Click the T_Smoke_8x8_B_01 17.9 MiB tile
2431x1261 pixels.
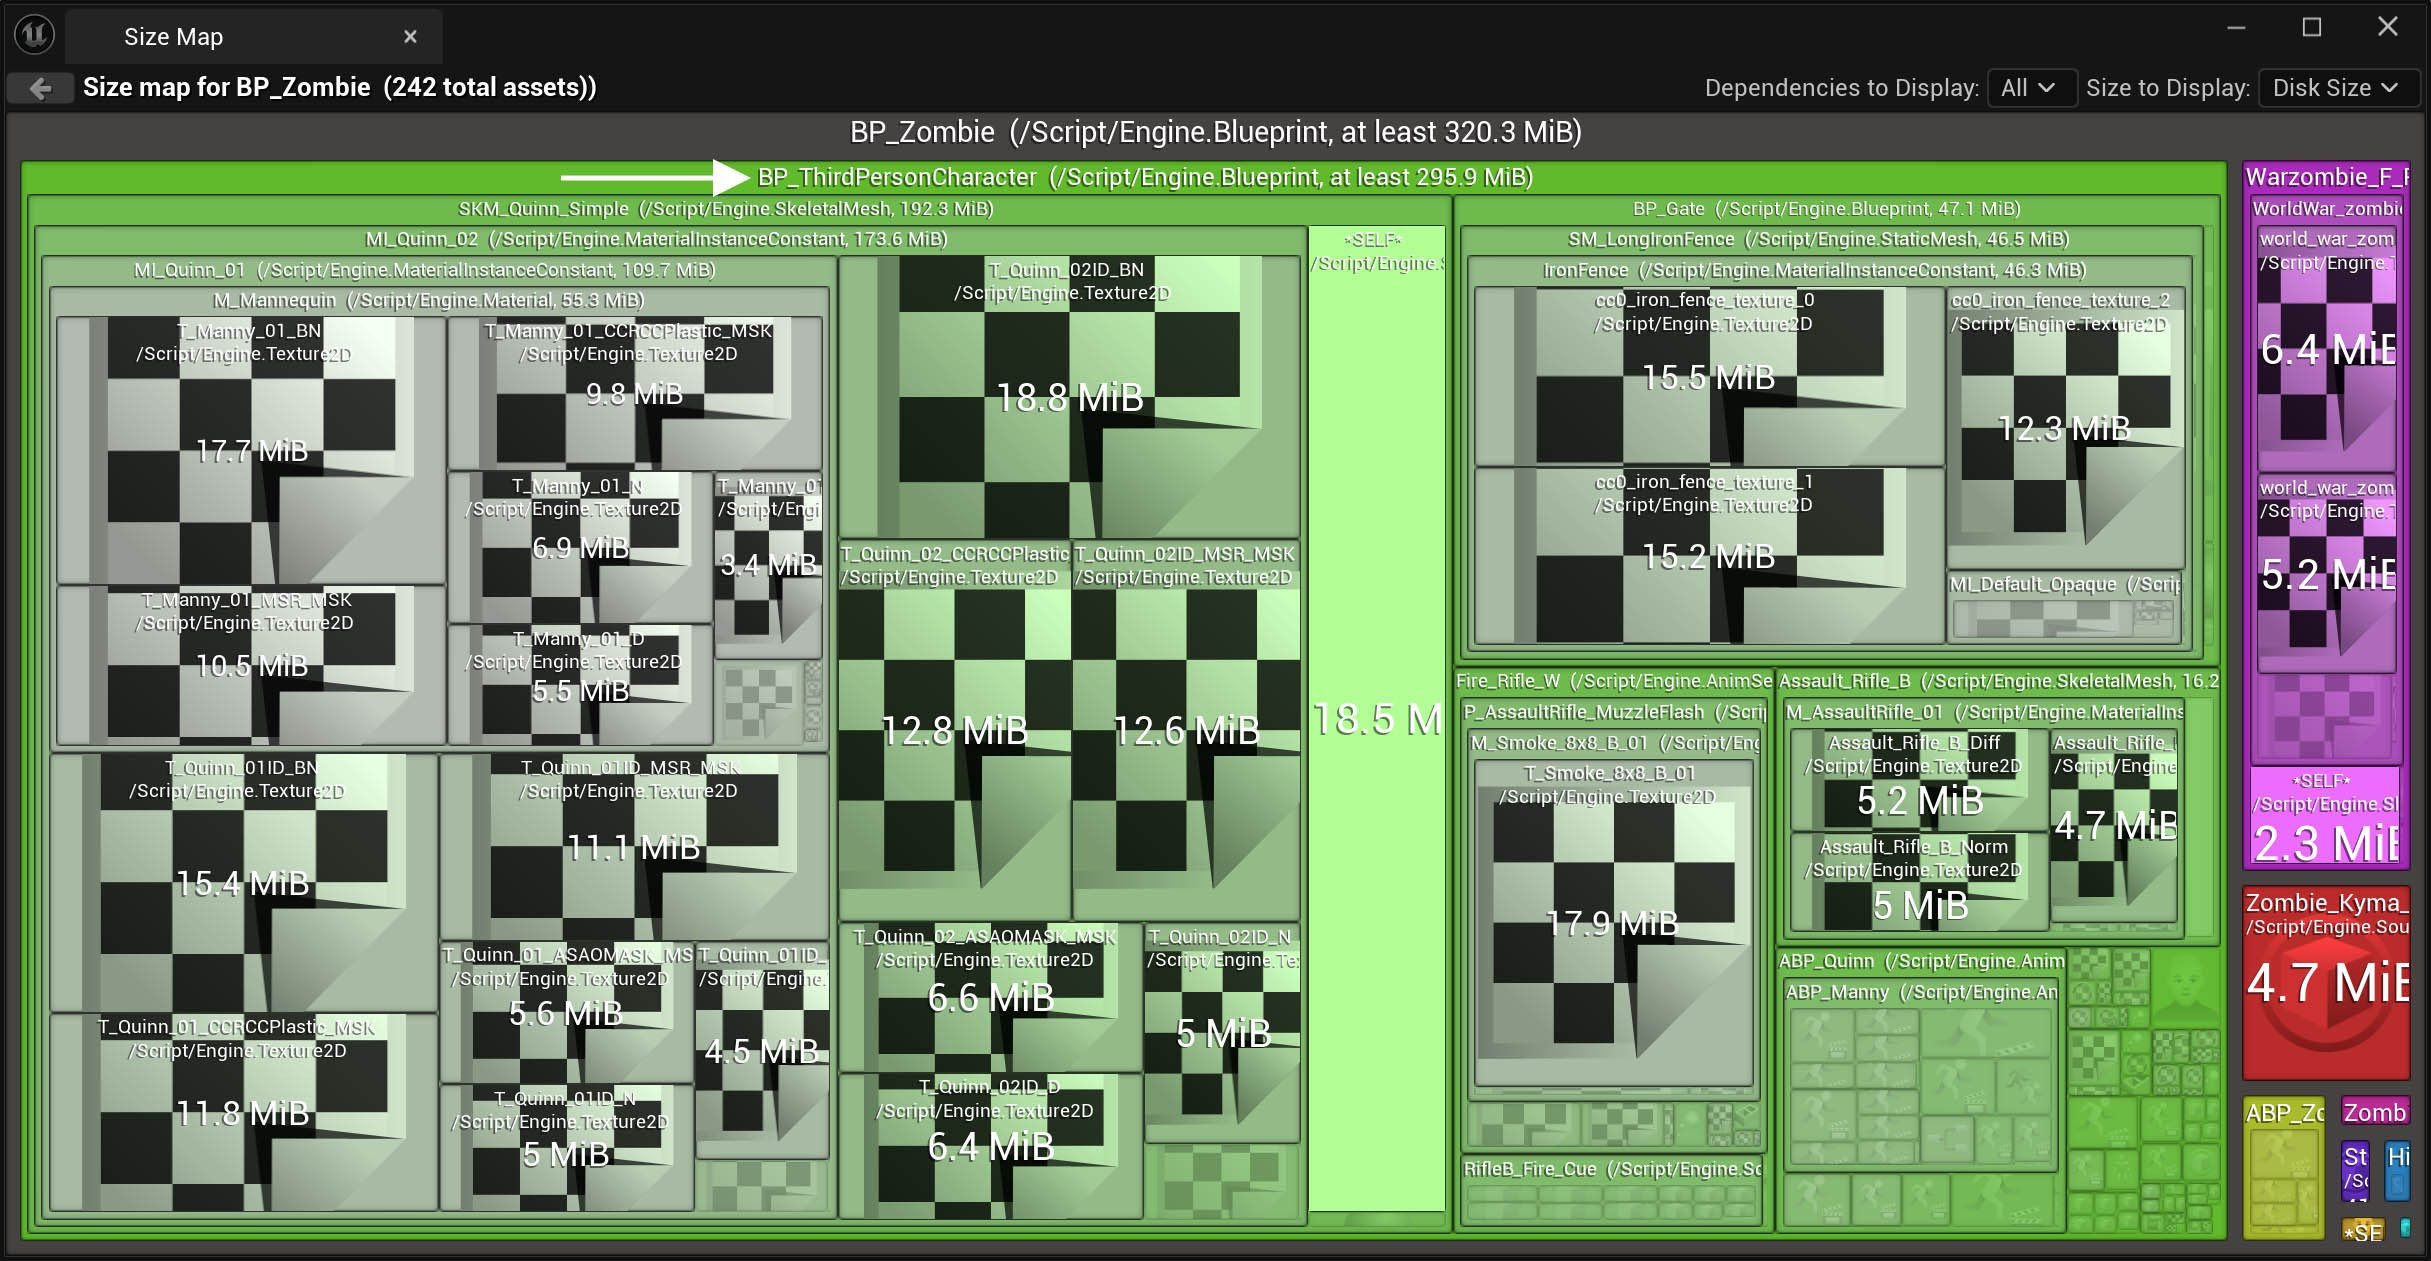click(x=1611, y=924)
